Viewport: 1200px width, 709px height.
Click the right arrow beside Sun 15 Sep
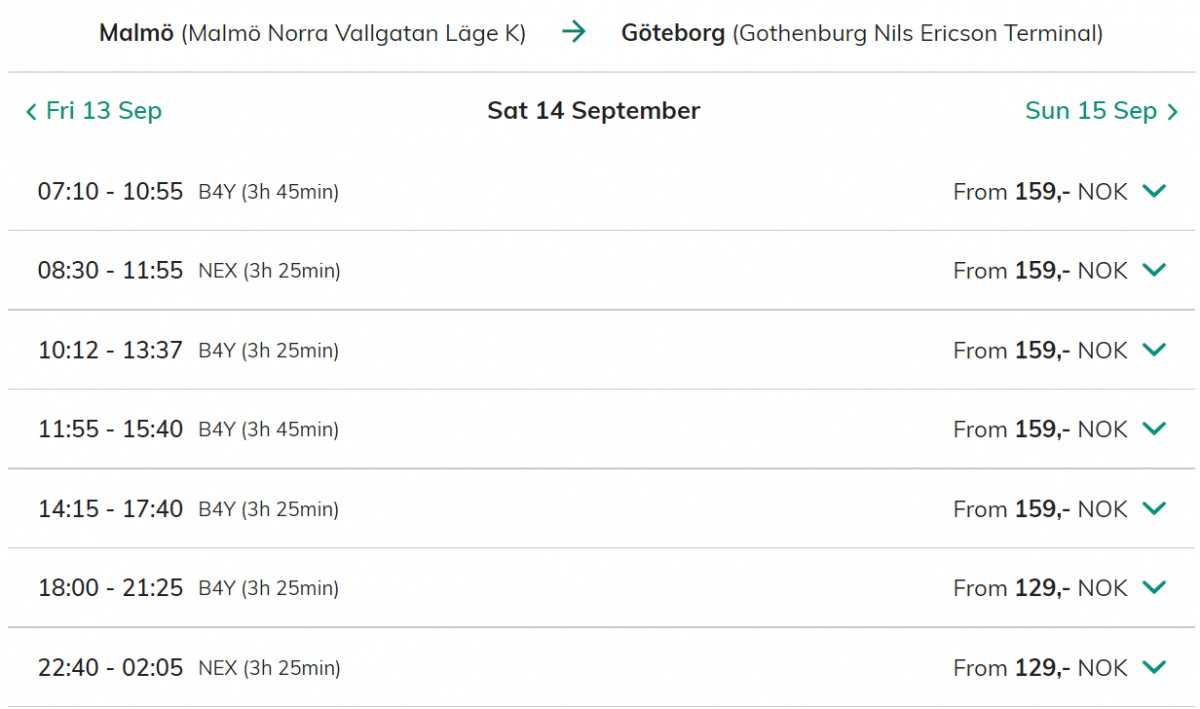tap(1173, 111)
